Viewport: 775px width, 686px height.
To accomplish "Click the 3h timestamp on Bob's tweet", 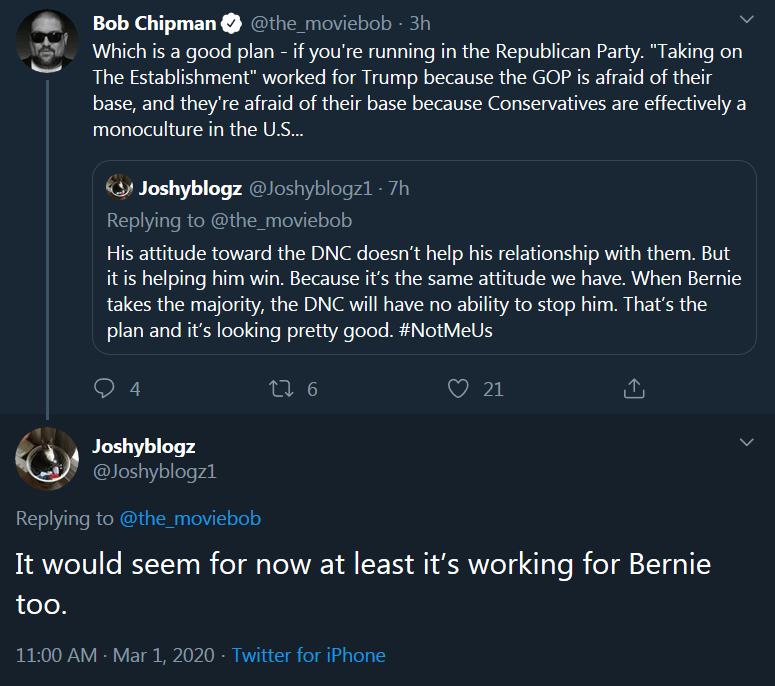I will [x=420, y=24].
